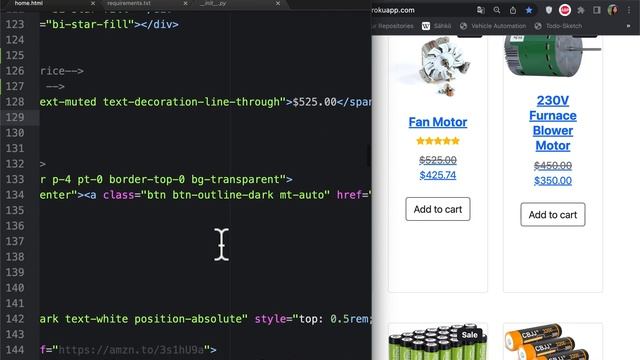Click the zoom magnifier icon in address bar
The width and height of the screenshot is (640, 360).
(x=497, y=10)
